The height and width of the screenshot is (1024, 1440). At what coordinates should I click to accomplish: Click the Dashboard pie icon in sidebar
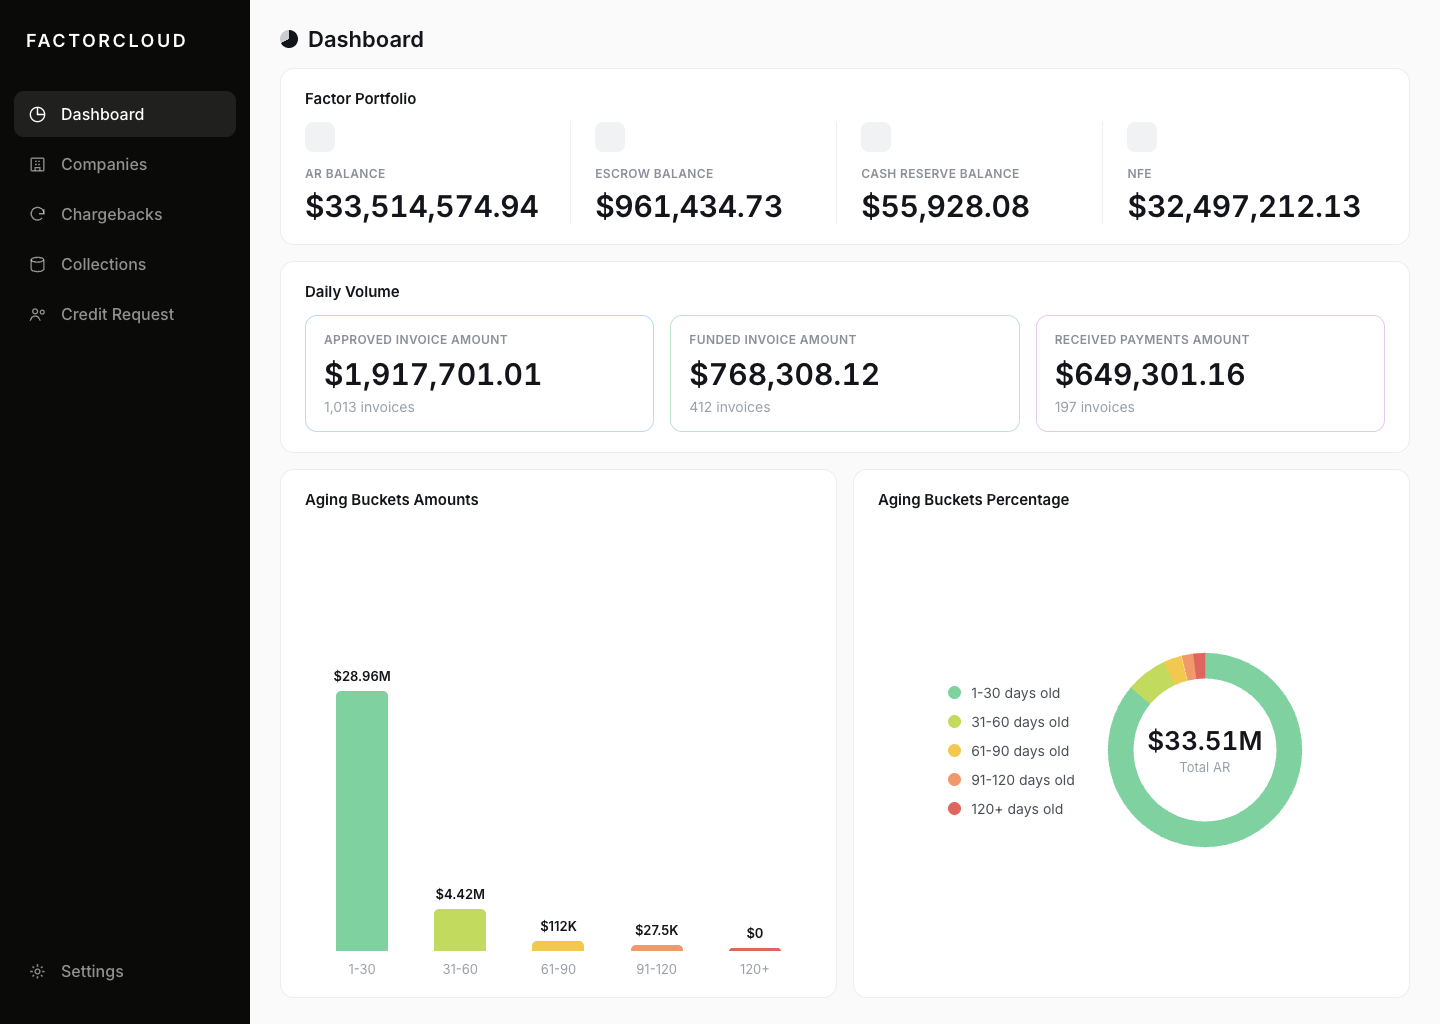(x=38, y=114)
